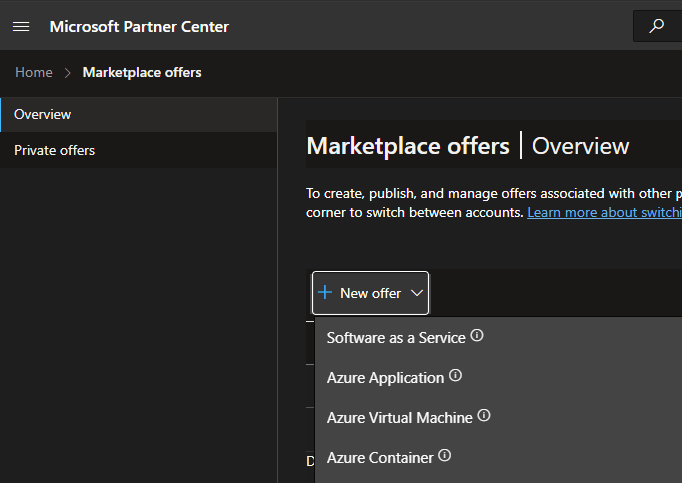This screenshot has width=682, height=483.
Task: Choose Azure Container offer type
Action: [x=380, y=458]
